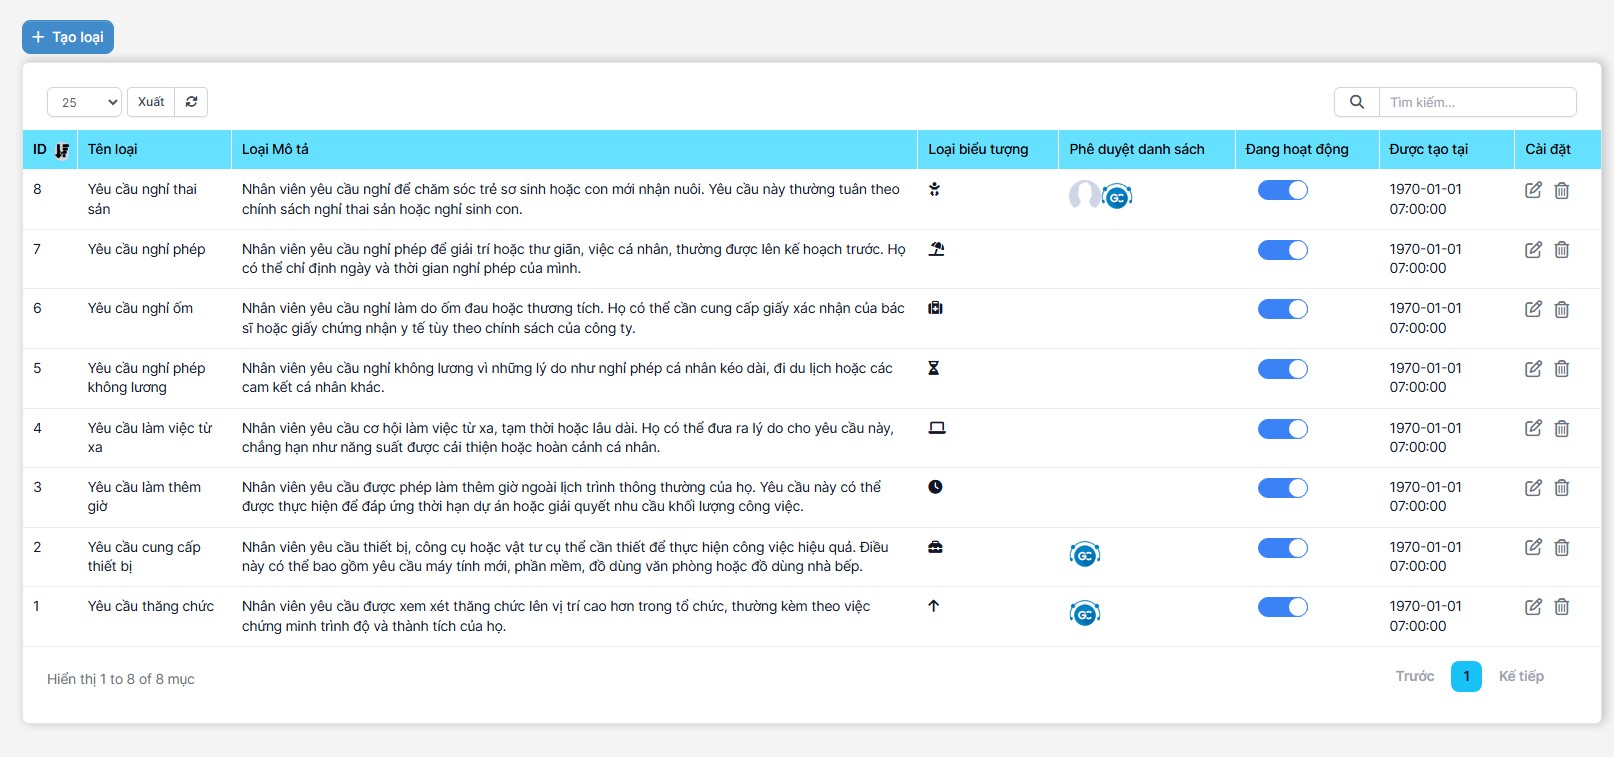Toggle active state for 'Yêu cầu nghỉ thai sản'

coord(1282,190)
